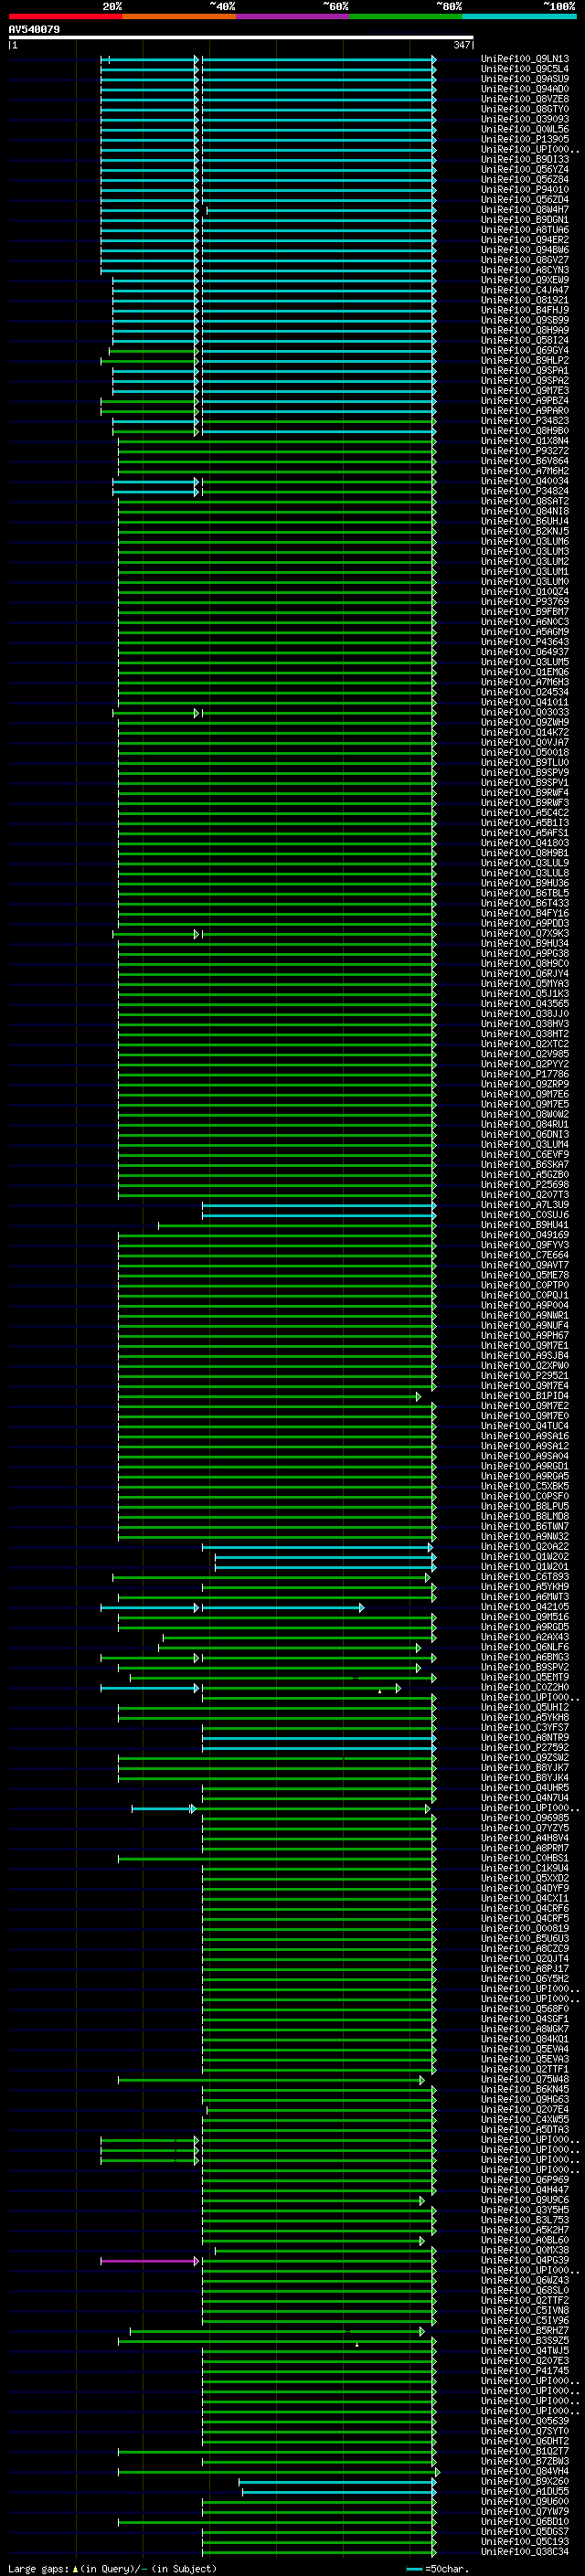Select the UniRef100_Q05639 label
585x2576 pixels.
(x=525, y=2421)
